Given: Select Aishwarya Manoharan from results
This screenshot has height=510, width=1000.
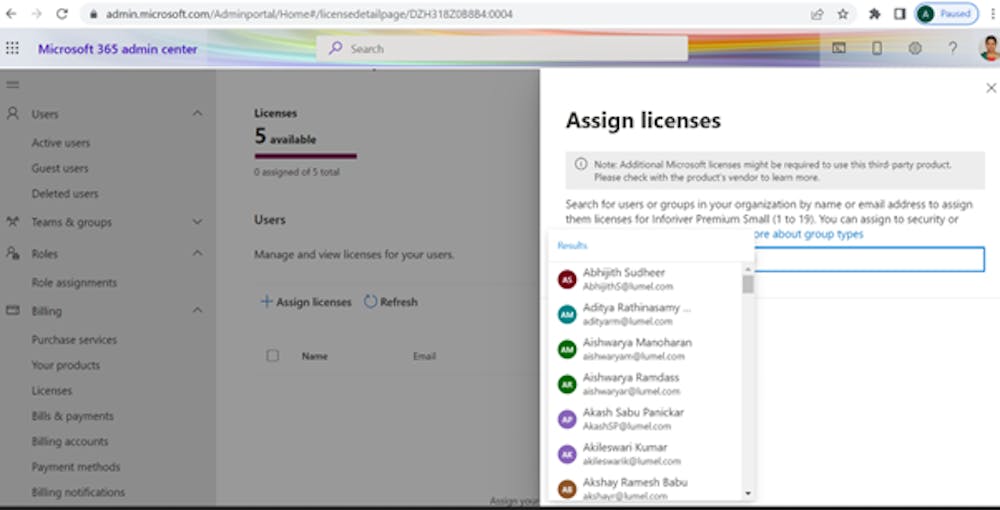Looking at the screenshot, I should coord(644,349).
